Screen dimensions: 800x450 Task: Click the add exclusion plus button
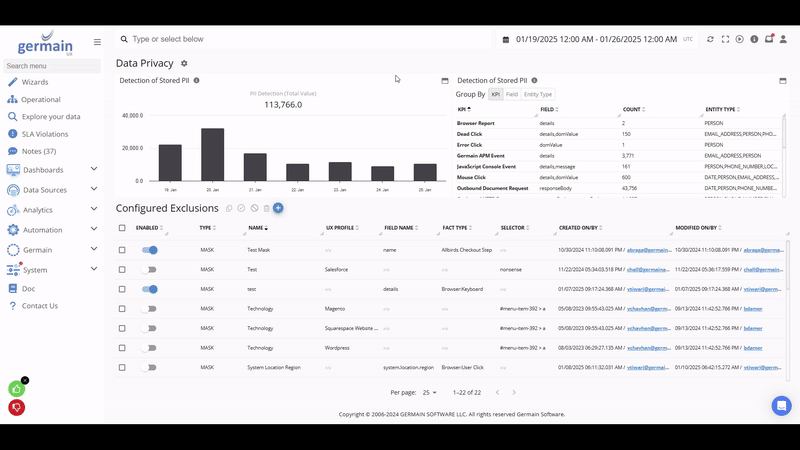tap(278, 208)
